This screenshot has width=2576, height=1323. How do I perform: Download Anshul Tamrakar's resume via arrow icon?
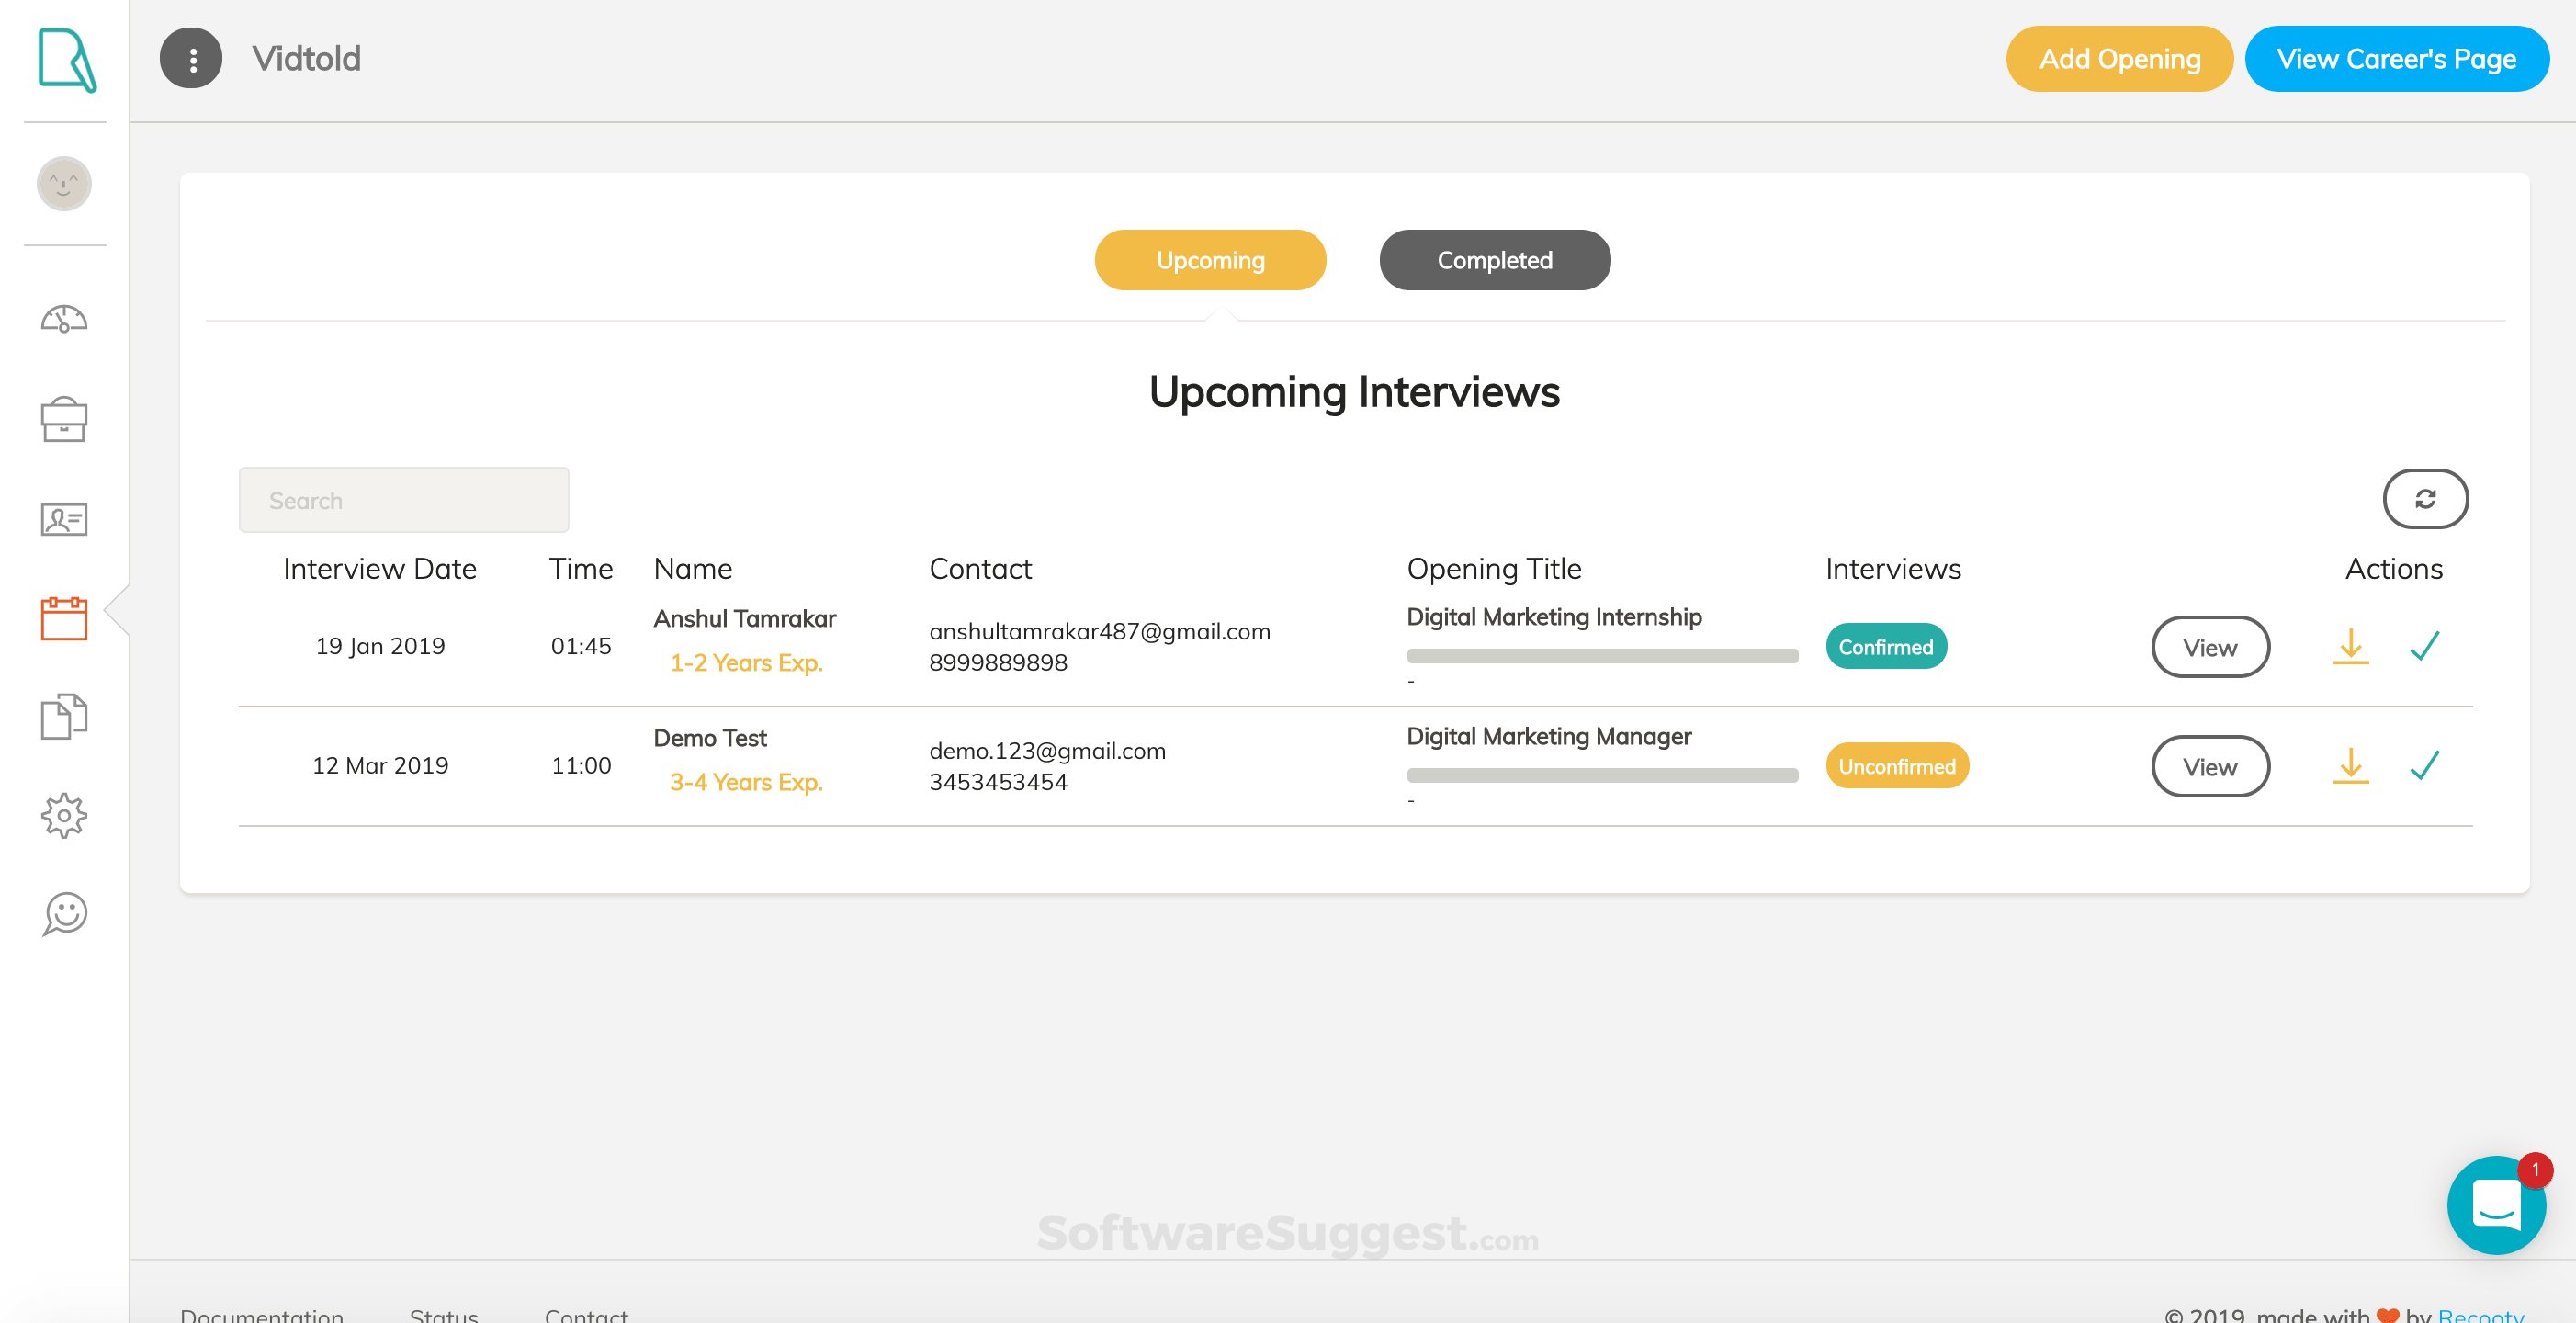pos(2350,646)
